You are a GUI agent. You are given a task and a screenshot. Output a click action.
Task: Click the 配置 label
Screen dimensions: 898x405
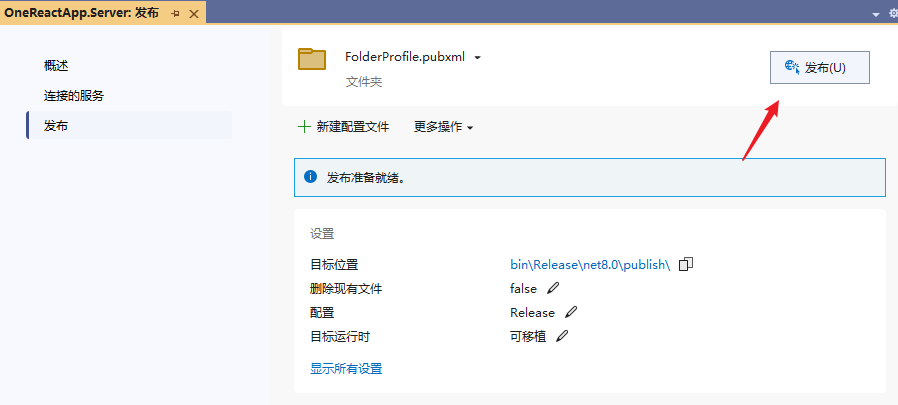(322, 313)
